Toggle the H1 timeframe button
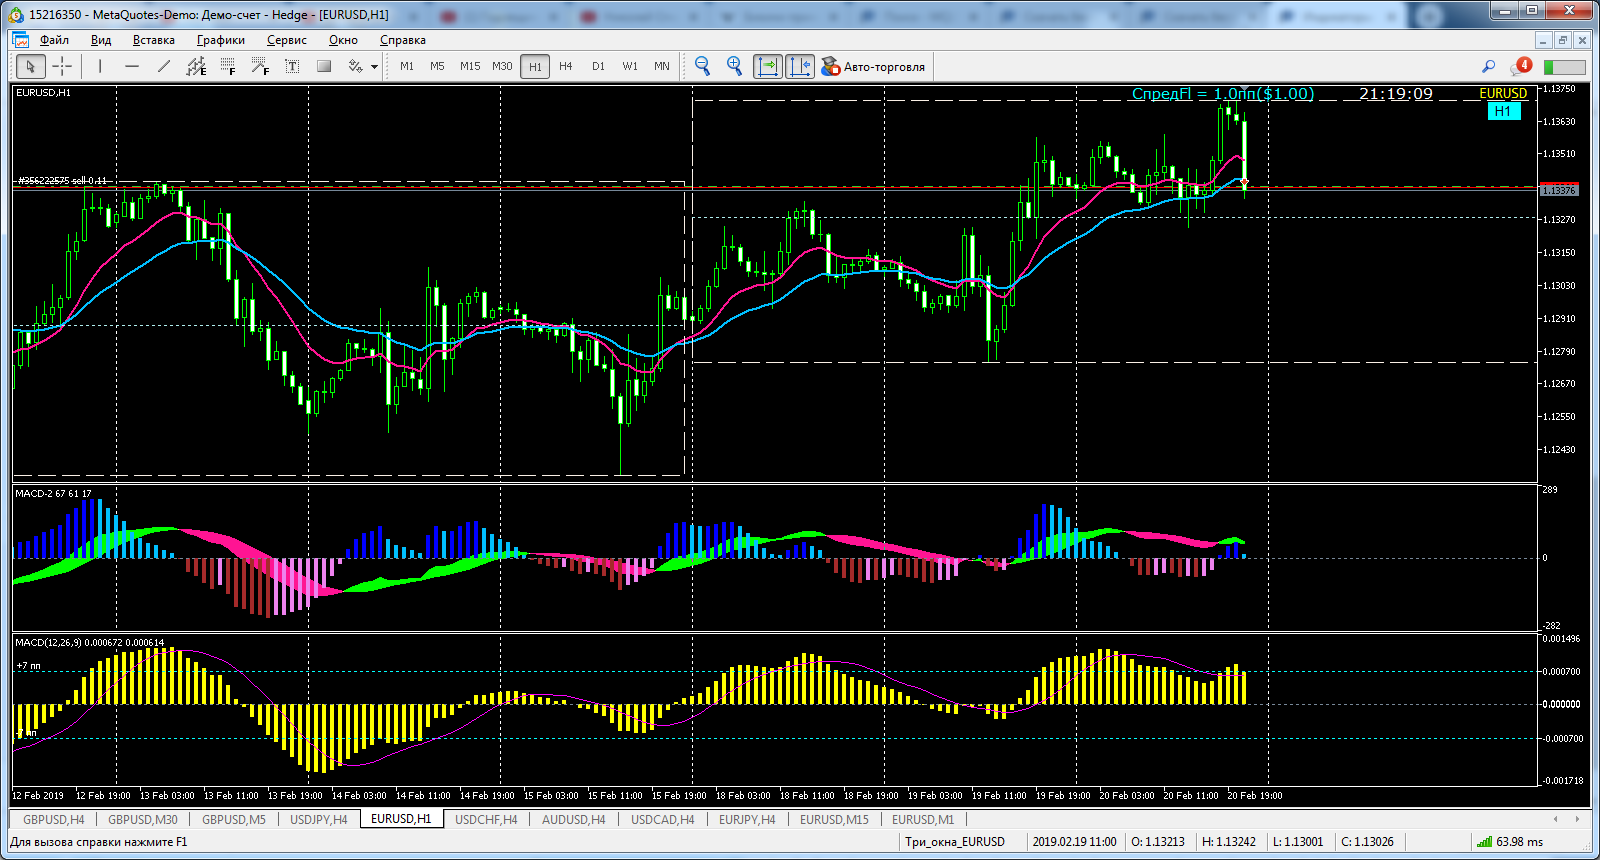Image resolution: width=1600 pixels, height=860 pixels. (x=535, y=66)
